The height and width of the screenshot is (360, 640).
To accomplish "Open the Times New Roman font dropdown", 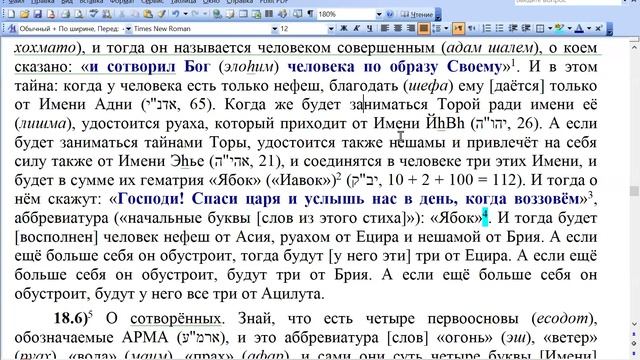I will tap(275, 29).
